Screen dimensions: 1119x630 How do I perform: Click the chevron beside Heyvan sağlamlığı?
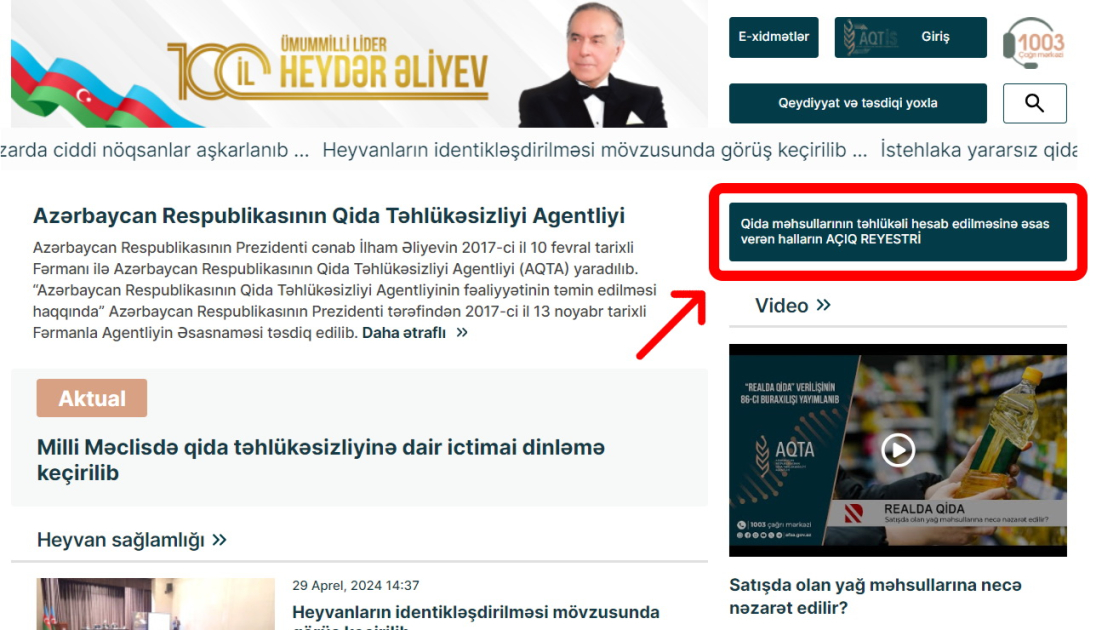click(x=219, y=539)
